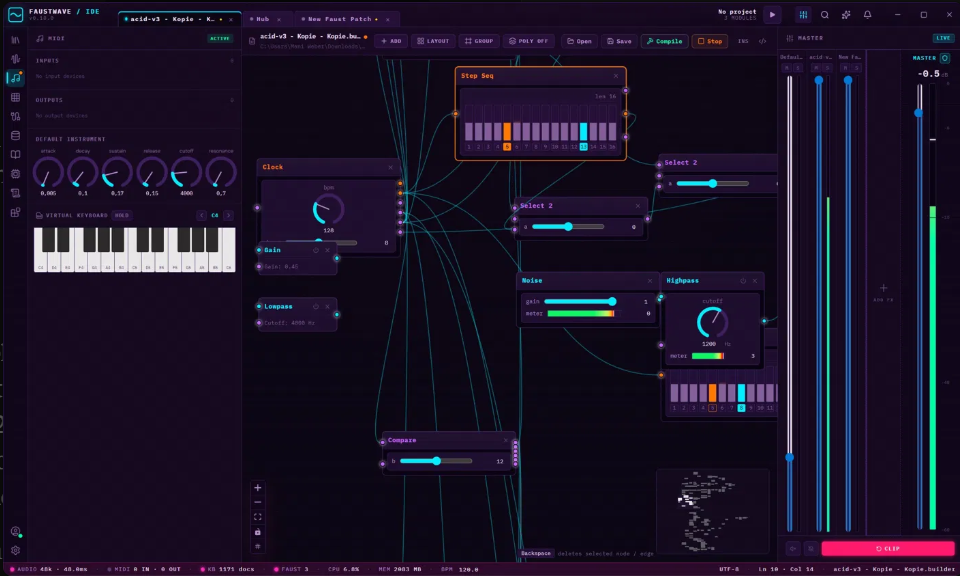This screenshot has width=960, height=576.
Task: Switch to the acid-v3 - Kopie tab
Action: [172, 19]
